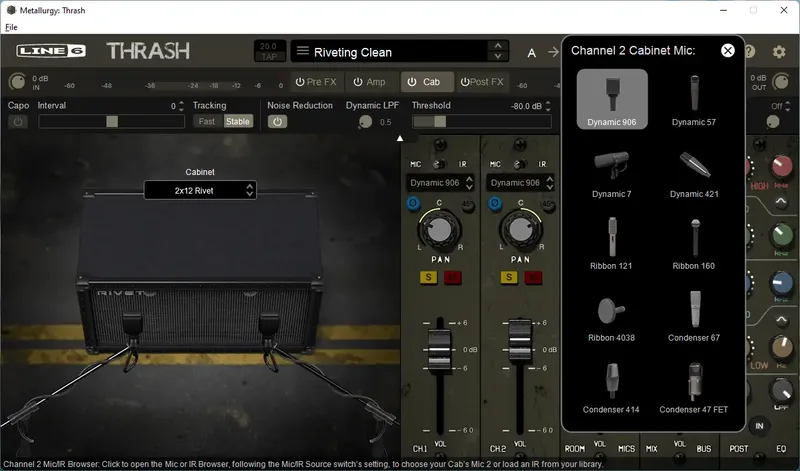This screenshot has height=471, width=800.
Task: Open the settings gear
Action: tap(779, 52)
